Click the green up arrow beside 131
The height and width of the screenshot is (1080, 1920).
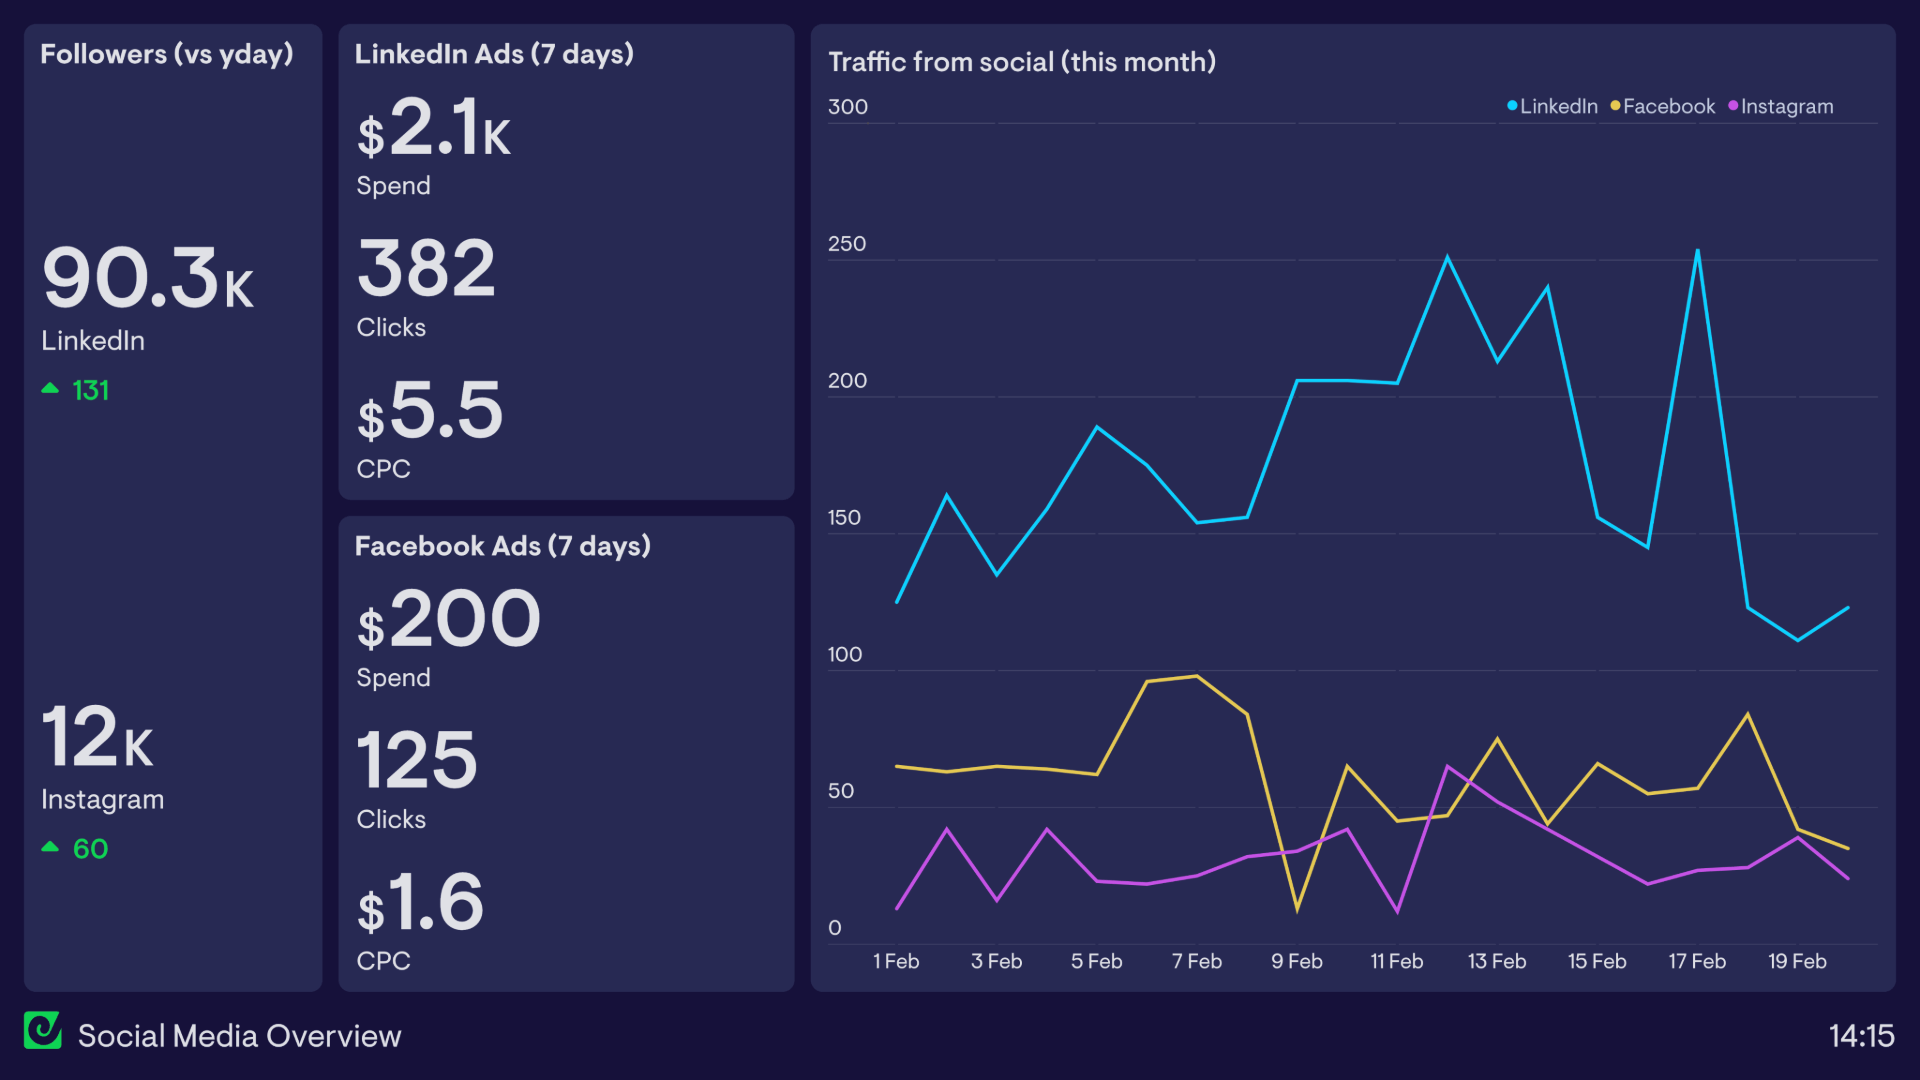(x=50, y=388)
